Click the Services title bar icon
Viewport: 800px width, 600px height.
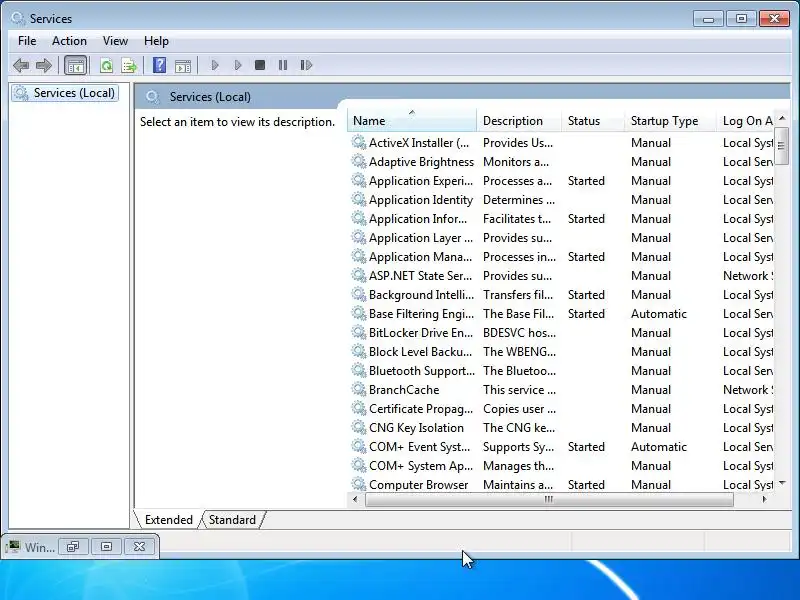(18, 18)
